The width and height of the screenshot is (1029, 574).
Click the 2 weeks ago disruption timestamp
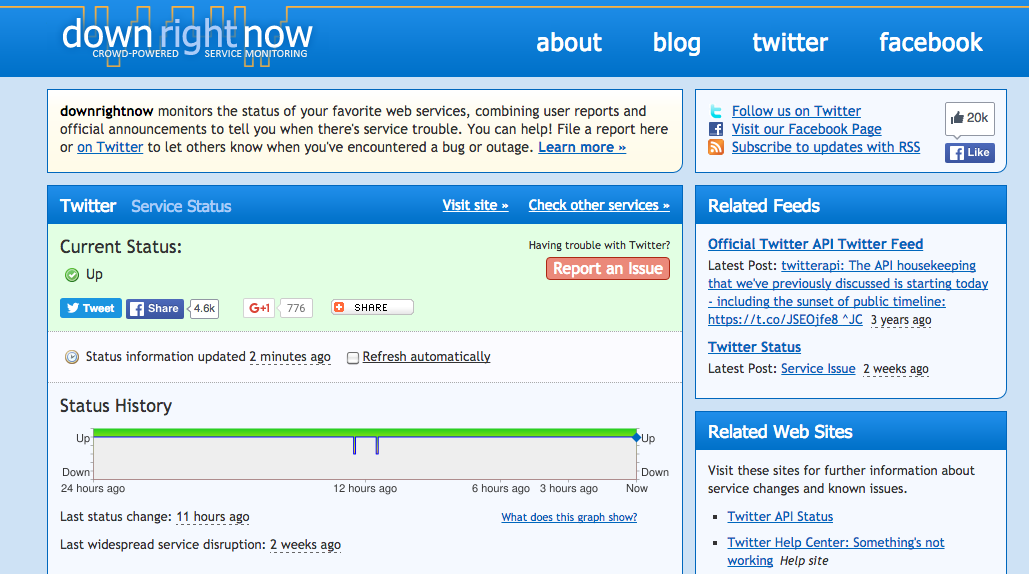coord(305,545)
